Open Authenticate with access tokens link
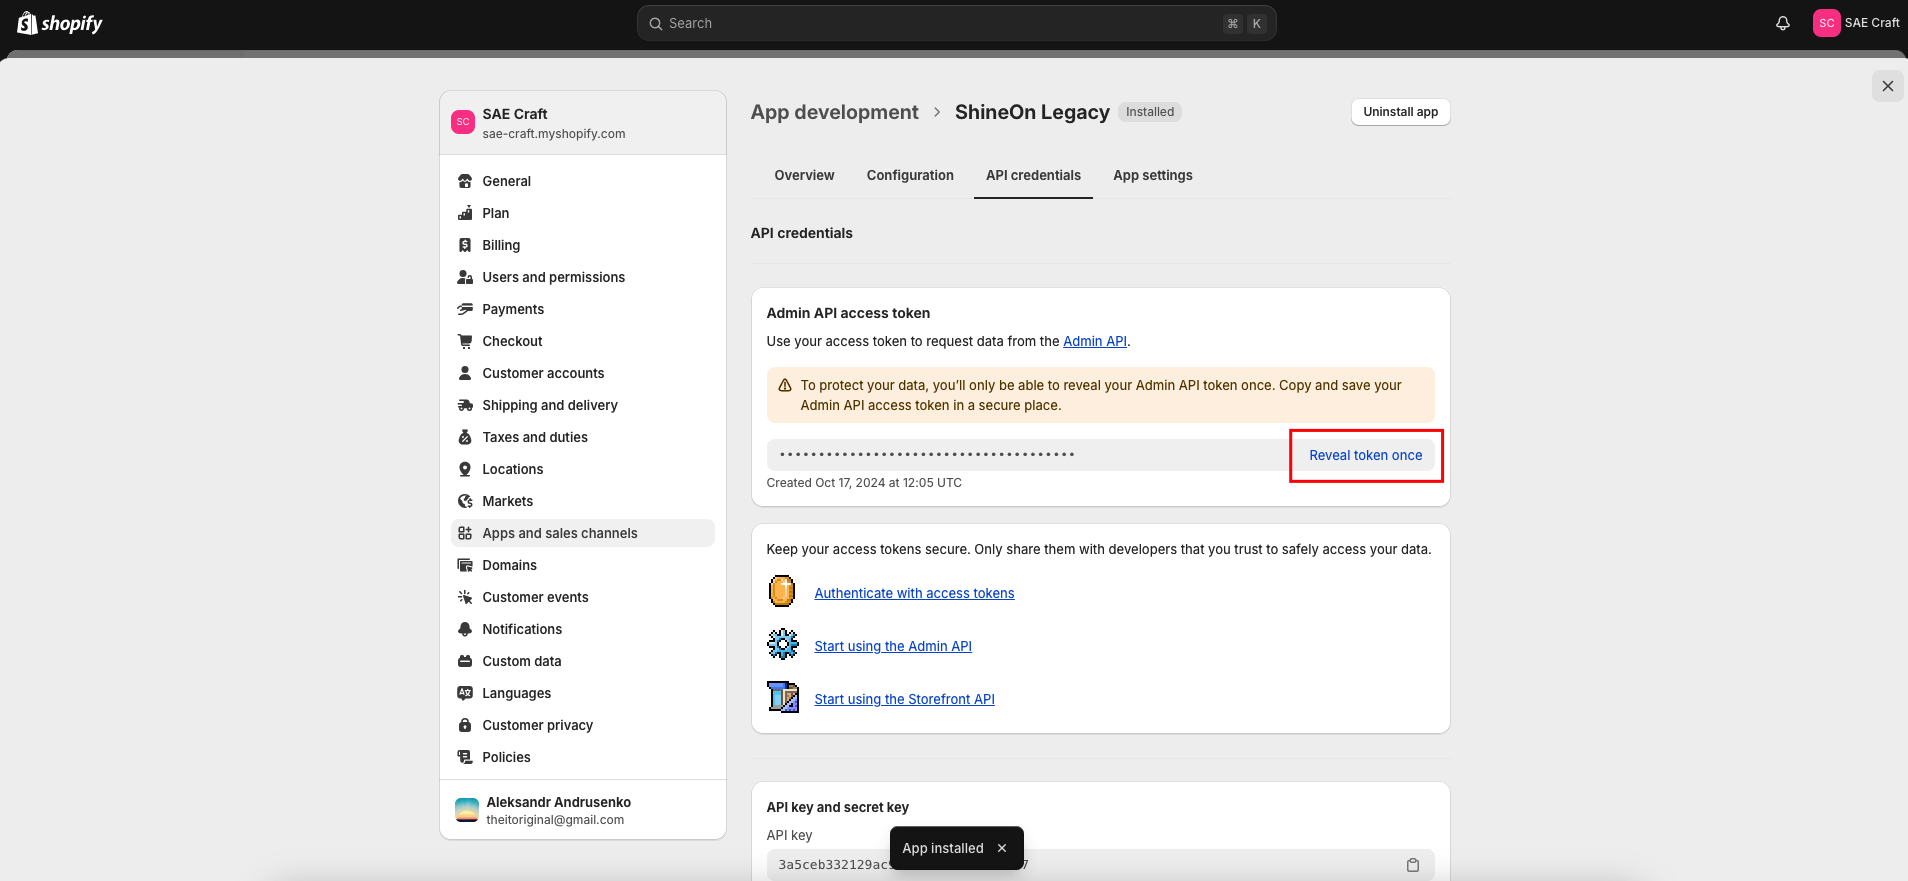This screenshot has width=1908, height=881. point(914,593)
